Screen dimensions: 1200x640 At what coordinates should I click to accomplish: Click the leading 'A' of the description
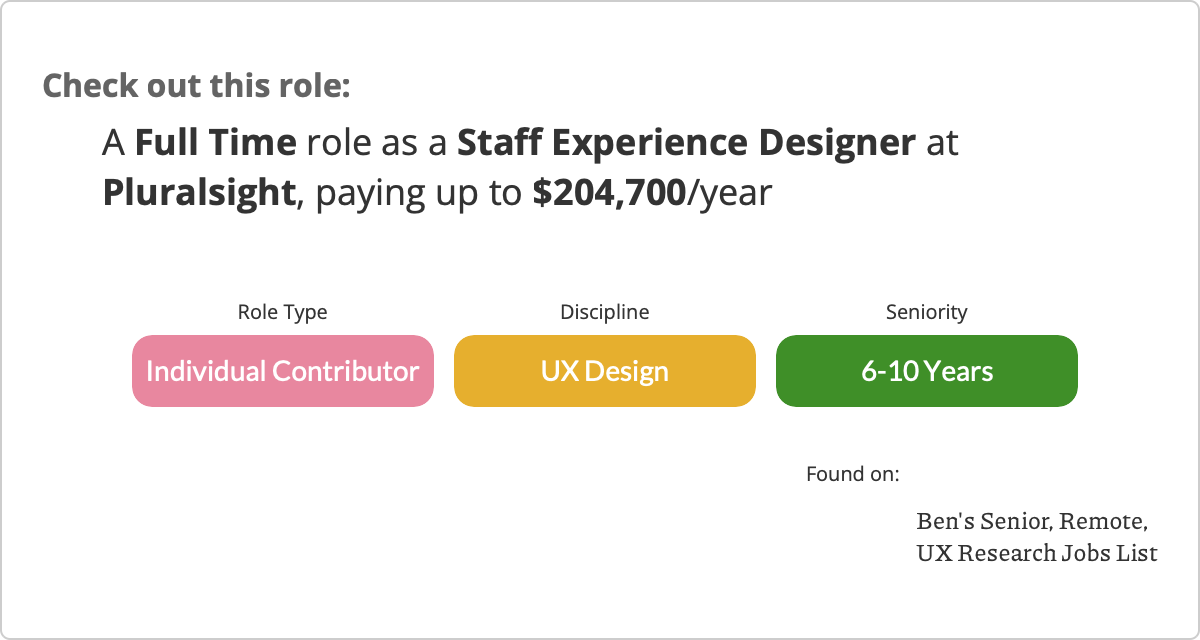coord(113,143)
